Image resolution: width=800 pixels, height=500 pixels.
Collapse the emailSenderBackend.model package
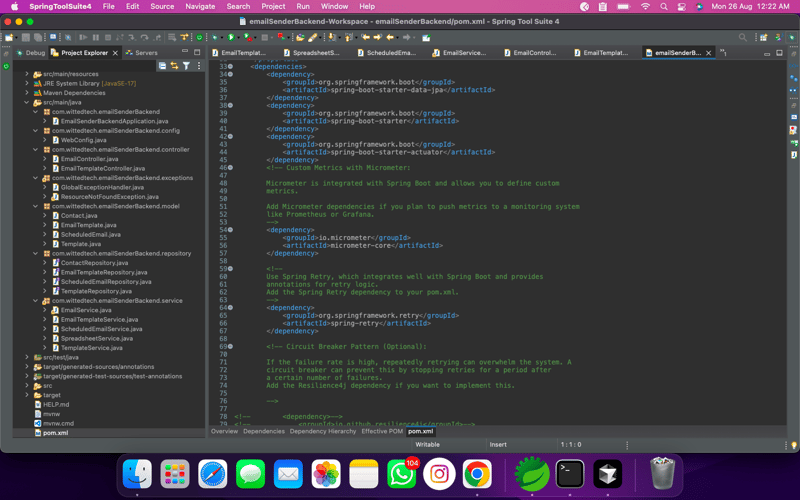click(x=35, y=206)
